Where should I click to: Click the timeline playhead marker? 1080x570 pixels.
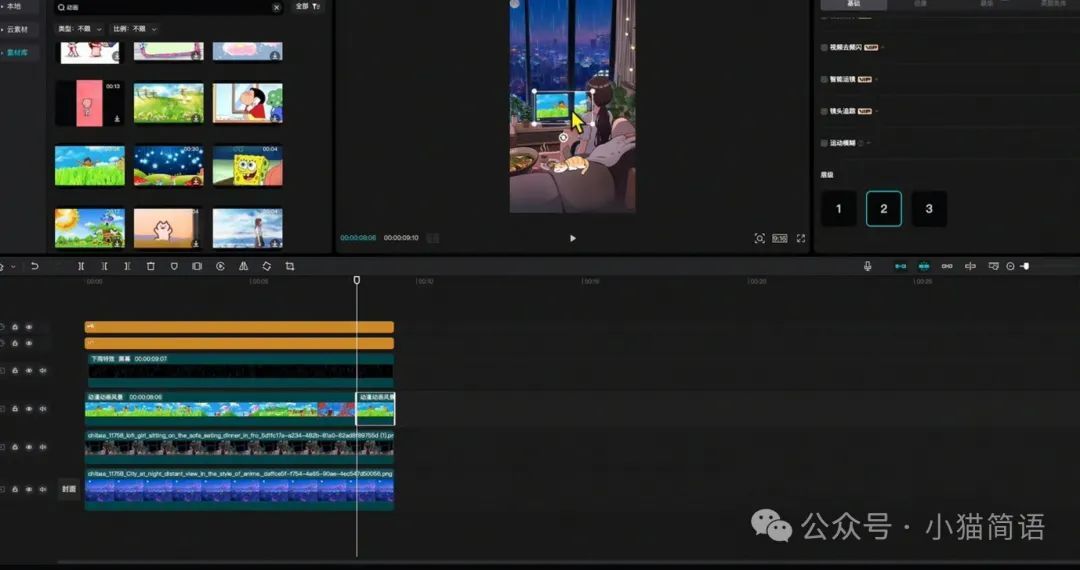tap(357, 280)
